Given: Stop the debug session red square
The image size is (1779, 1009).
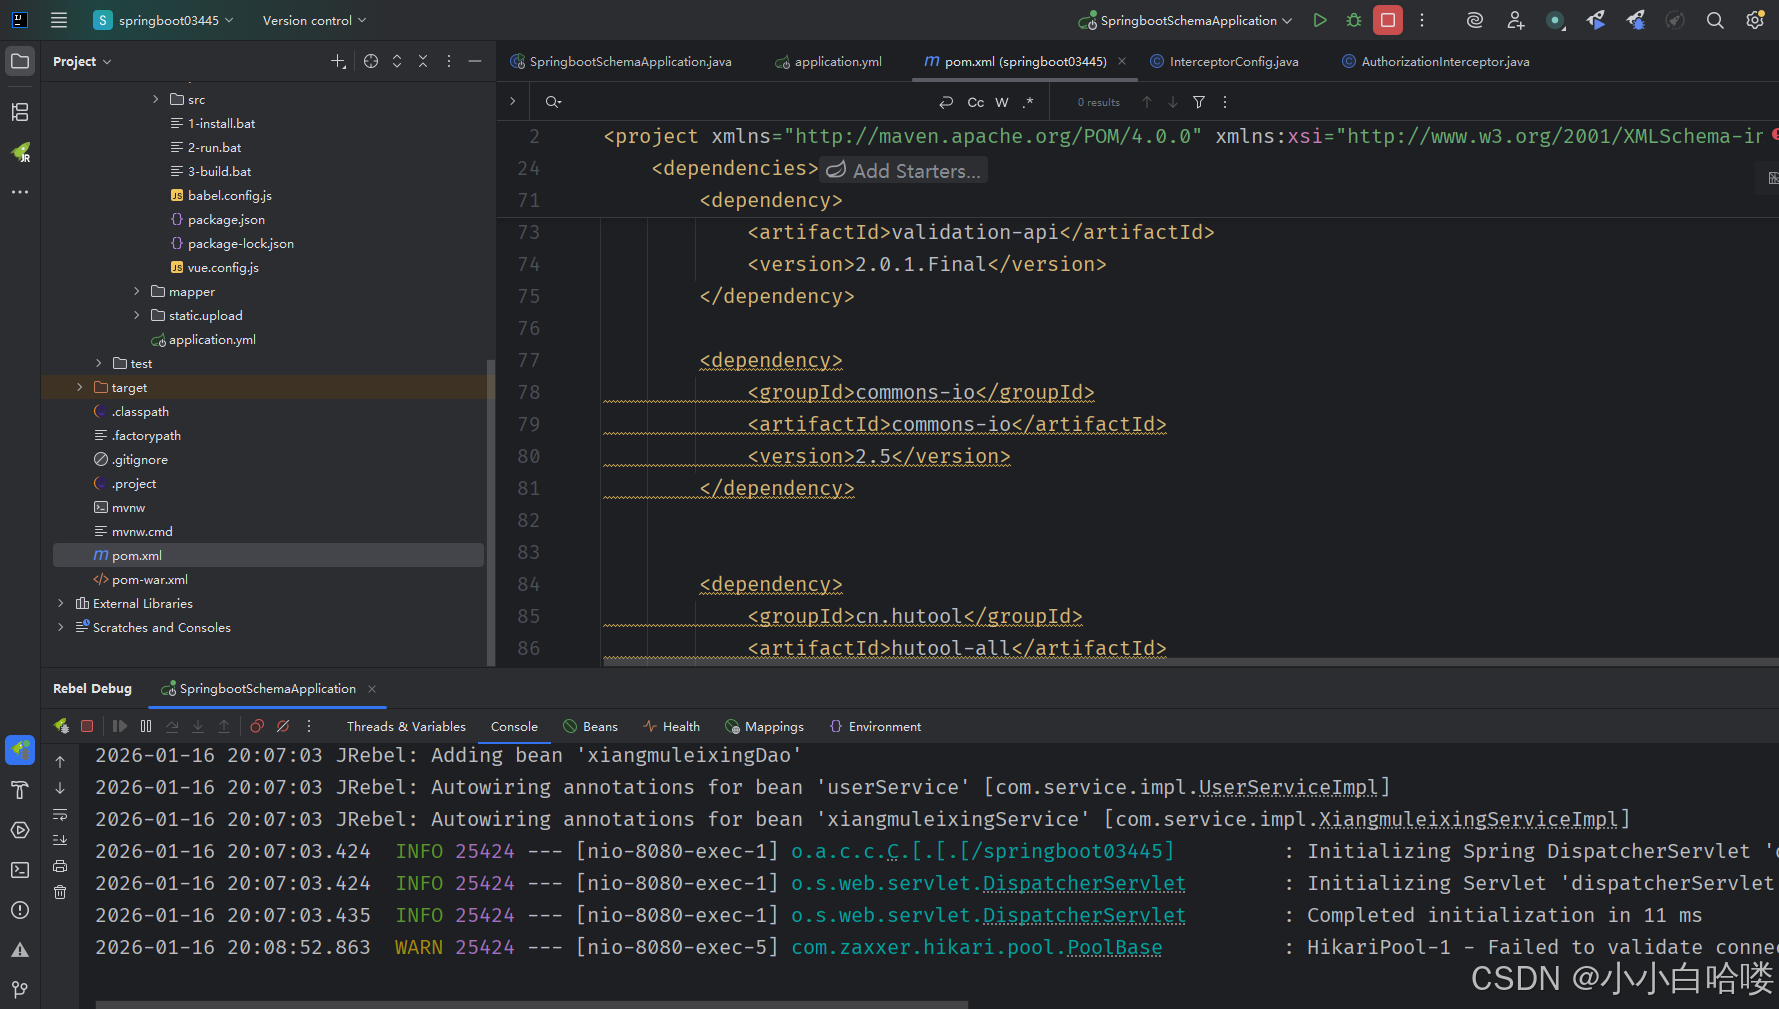Looking at the screenshot, I should 87,726.
